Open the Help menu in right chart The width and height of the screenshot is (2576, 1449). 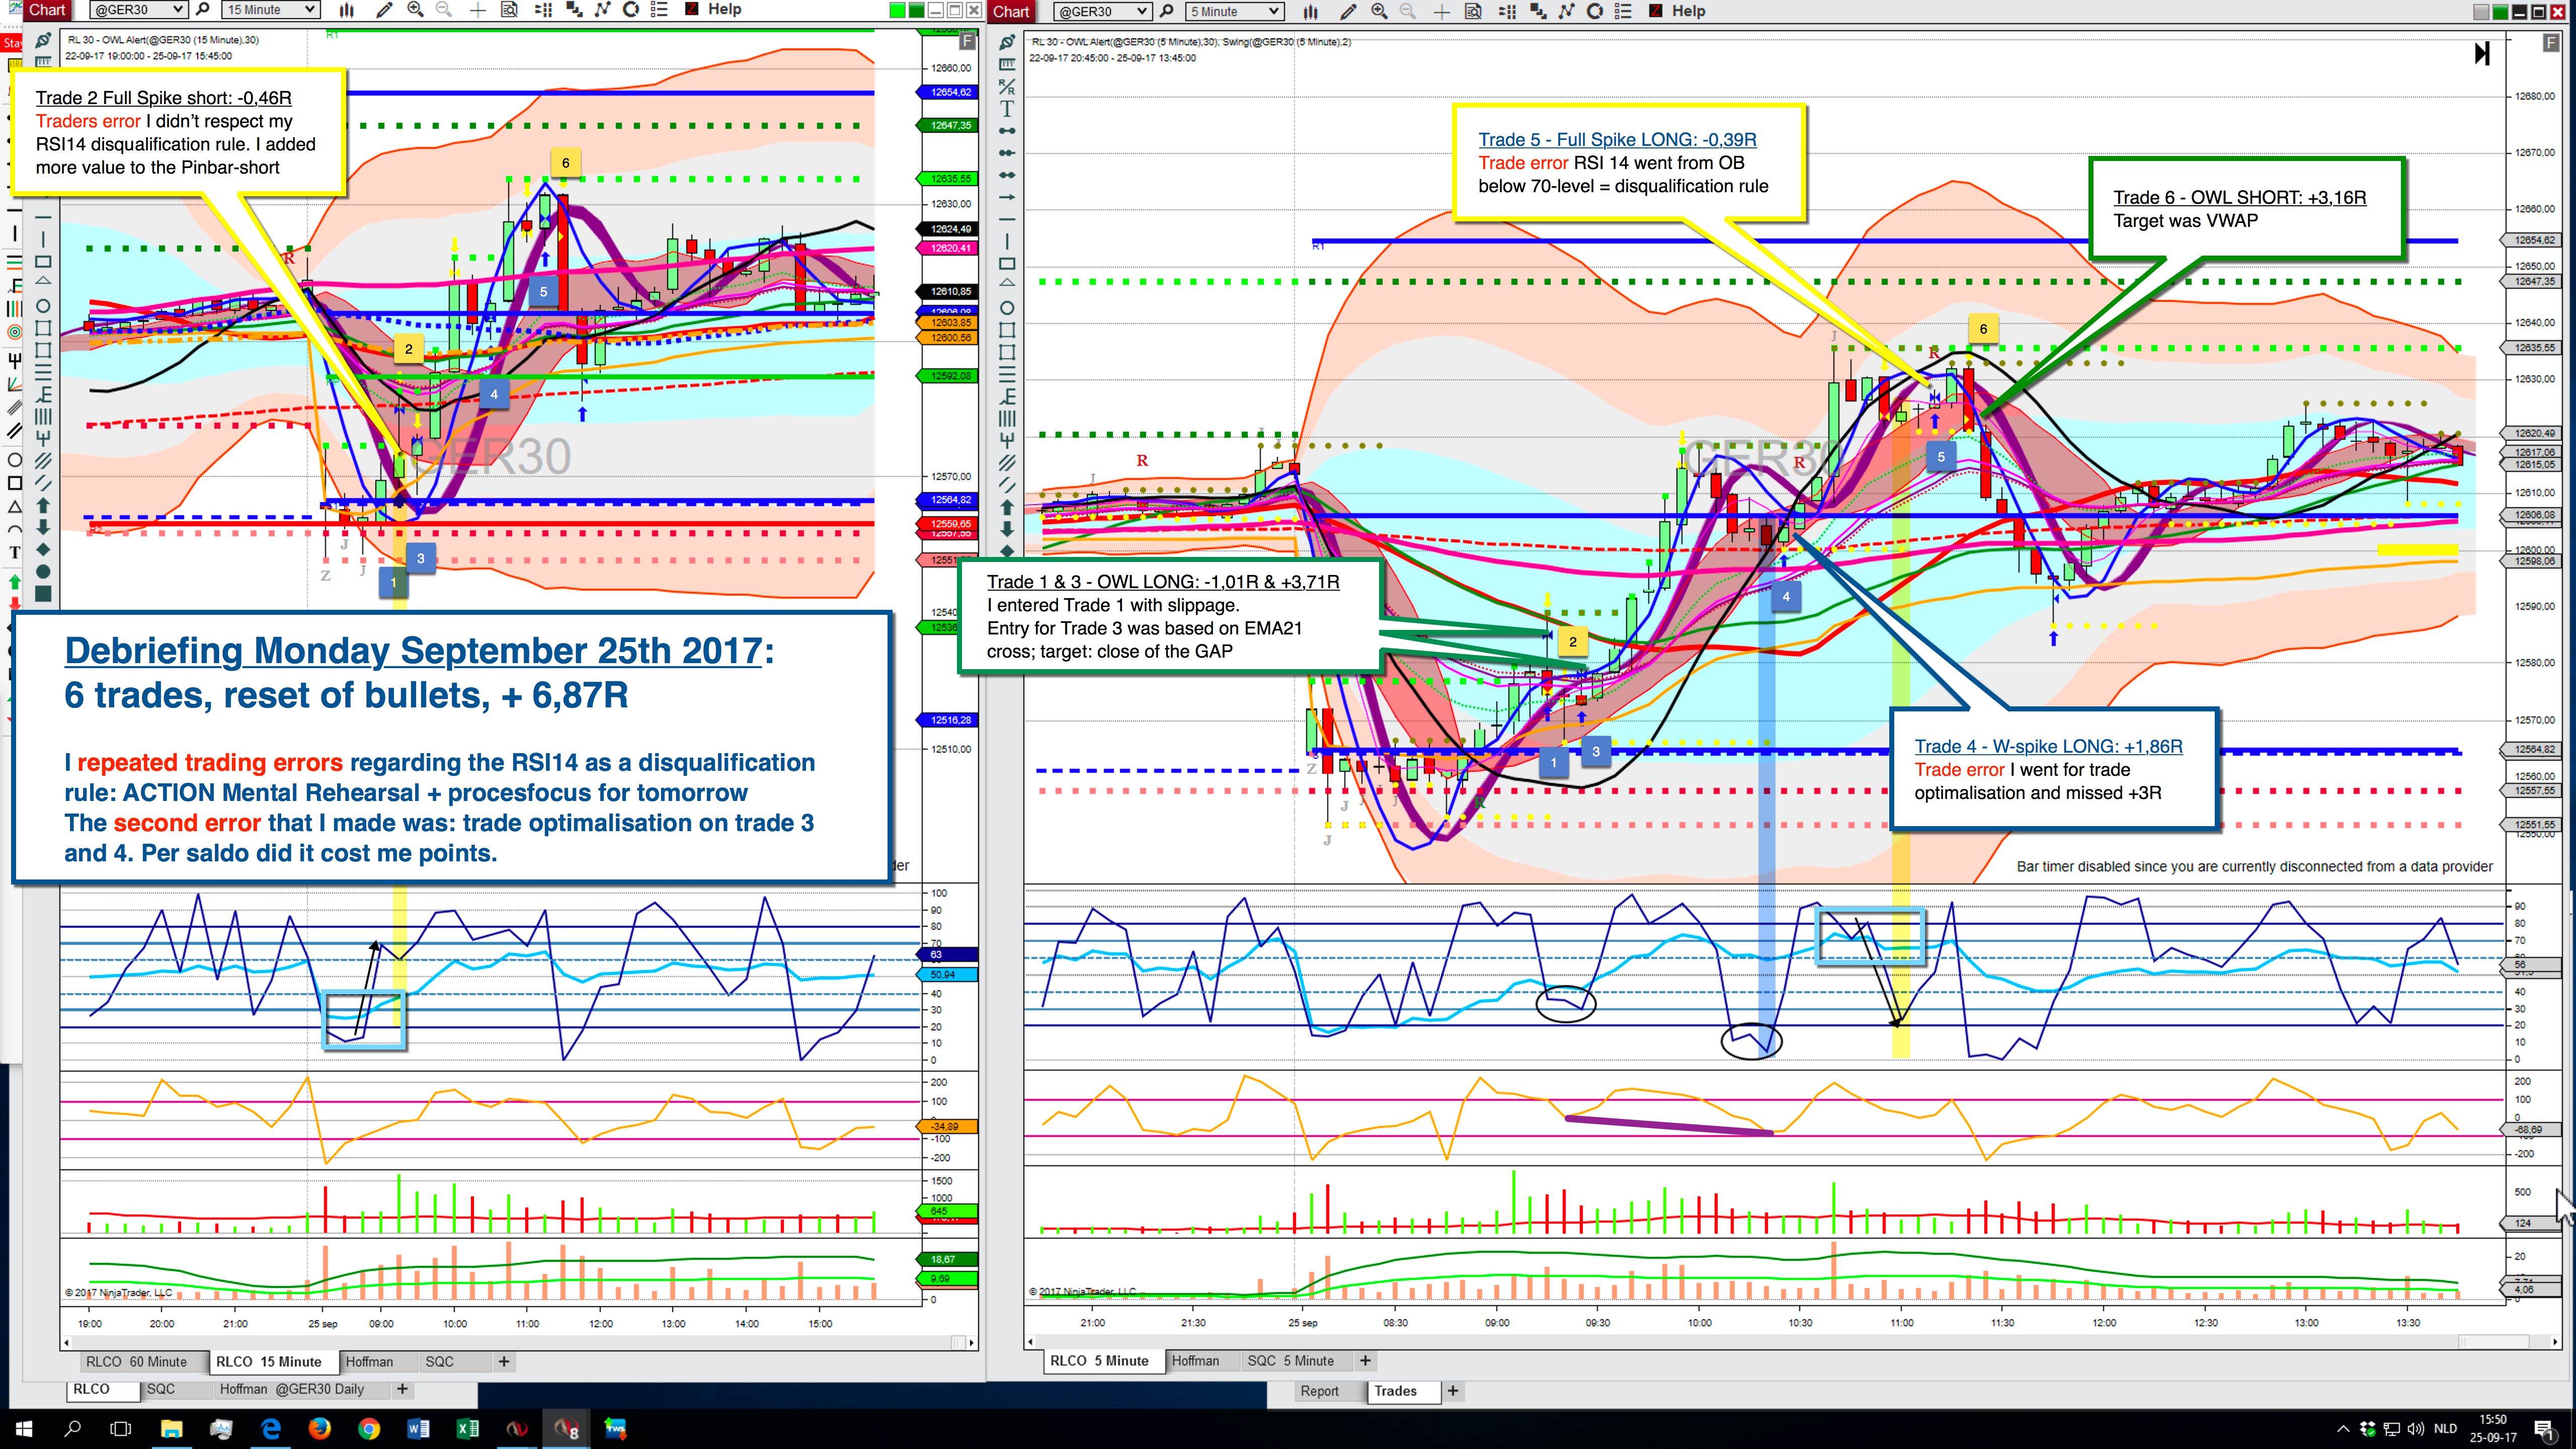[1689, 11]
